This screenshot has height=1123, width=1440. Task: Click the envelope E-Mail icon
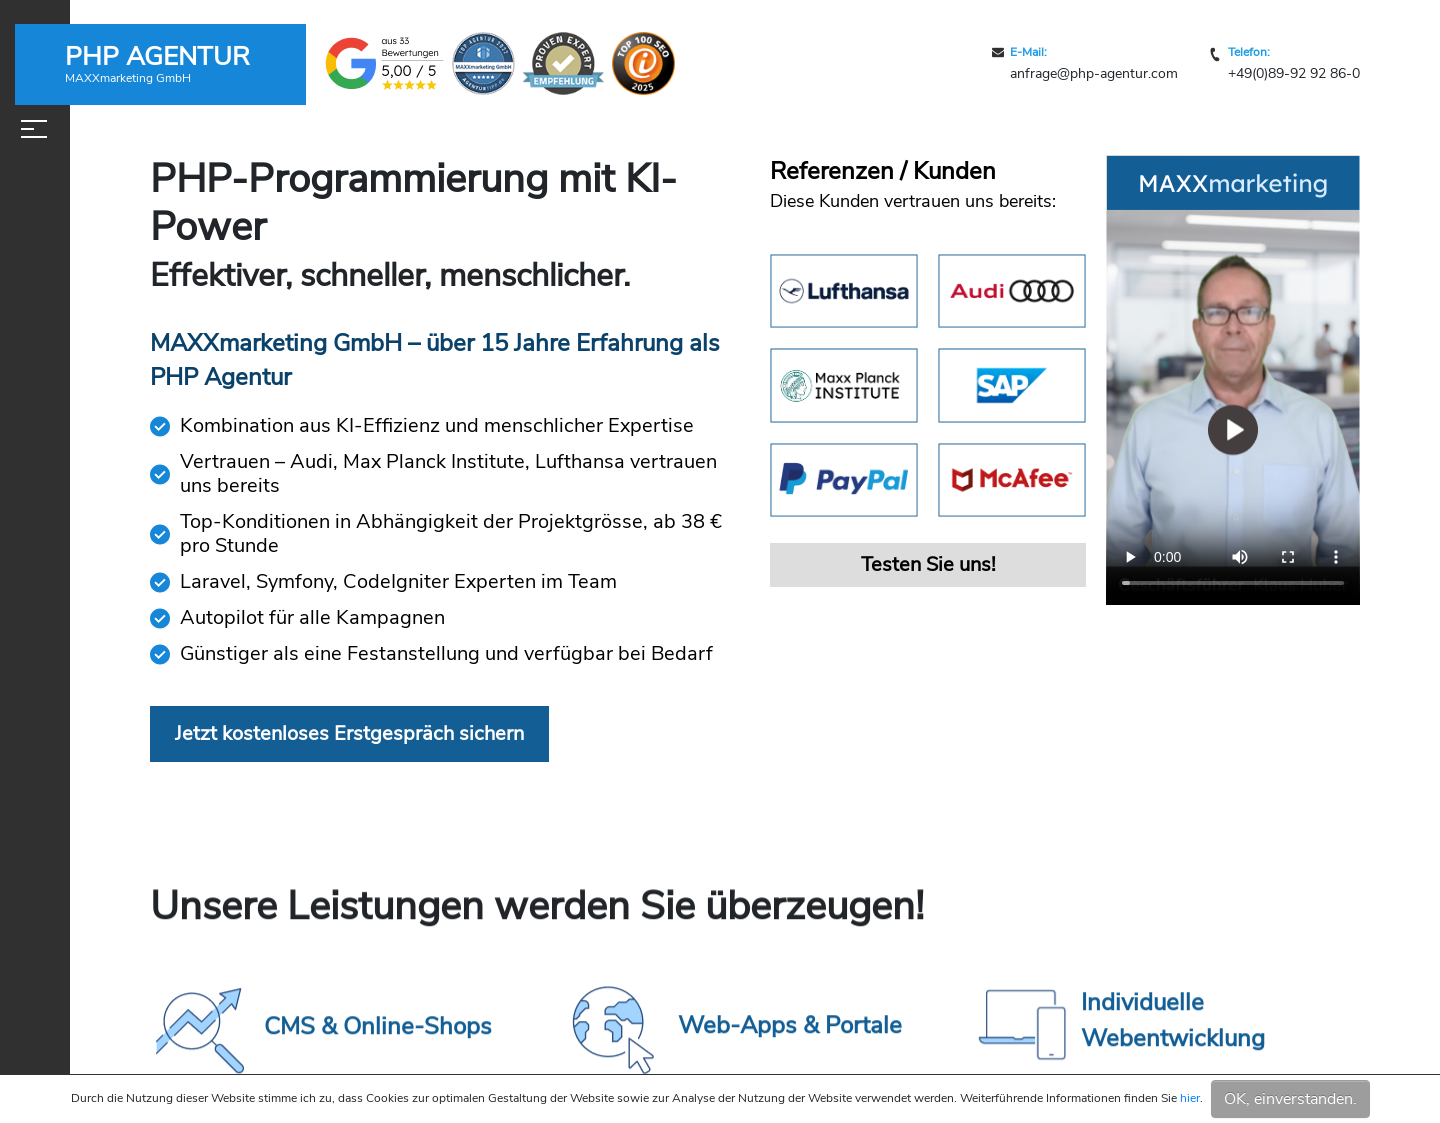998,52
